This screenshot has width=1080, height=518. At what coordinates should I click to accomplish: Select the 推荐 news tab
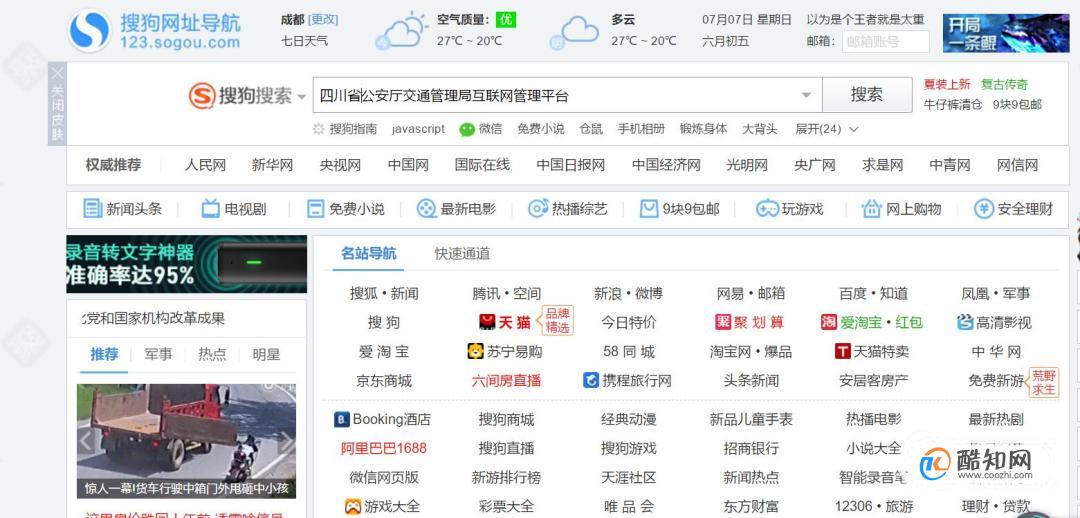tap(105, 354)
